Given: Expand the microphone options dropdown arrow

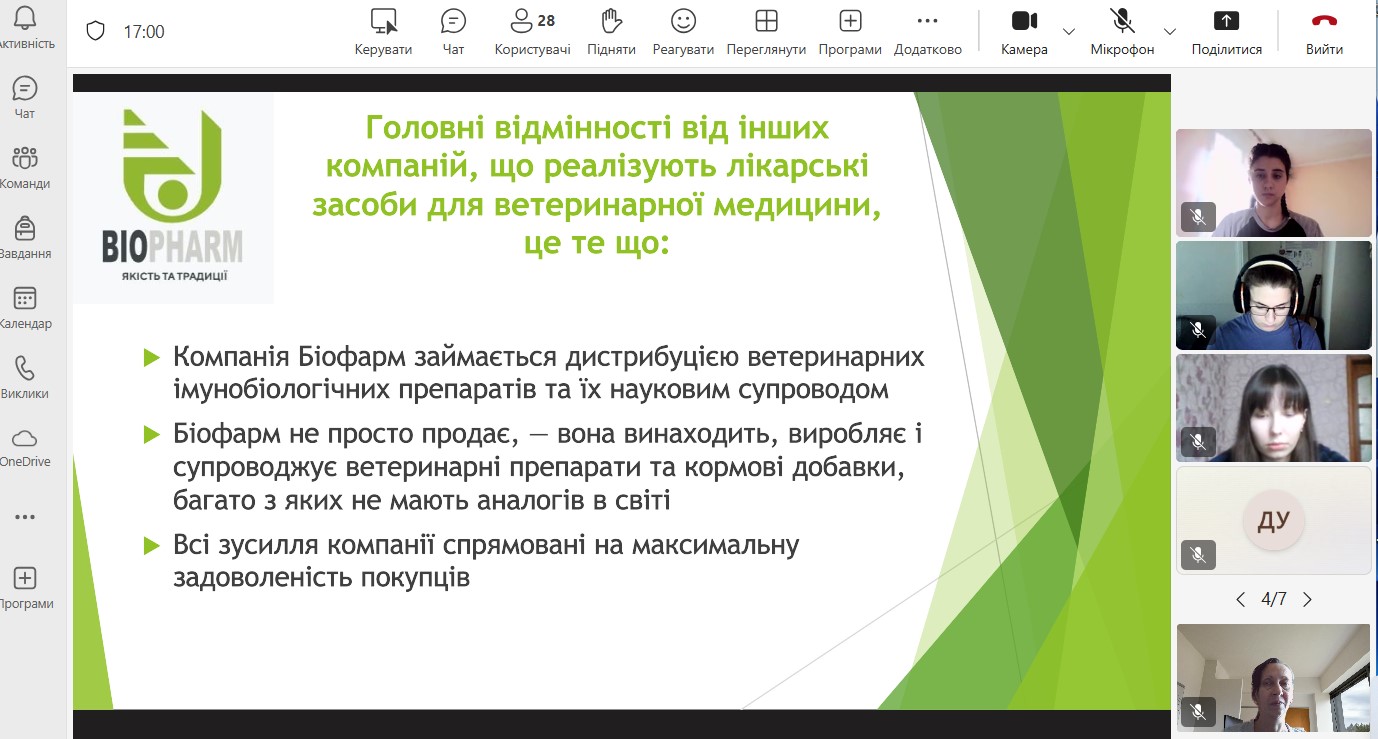Looking at the screenshot, I should tap(1169, 31).
